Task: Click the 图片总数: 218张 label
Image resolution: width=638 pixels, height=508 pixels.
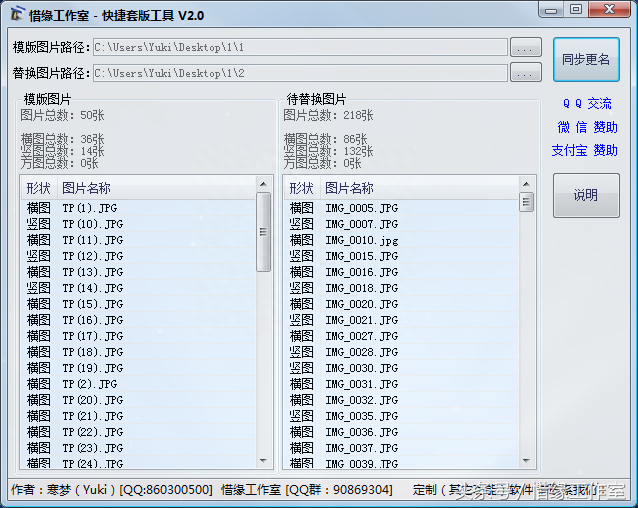Action: point(328,115)
